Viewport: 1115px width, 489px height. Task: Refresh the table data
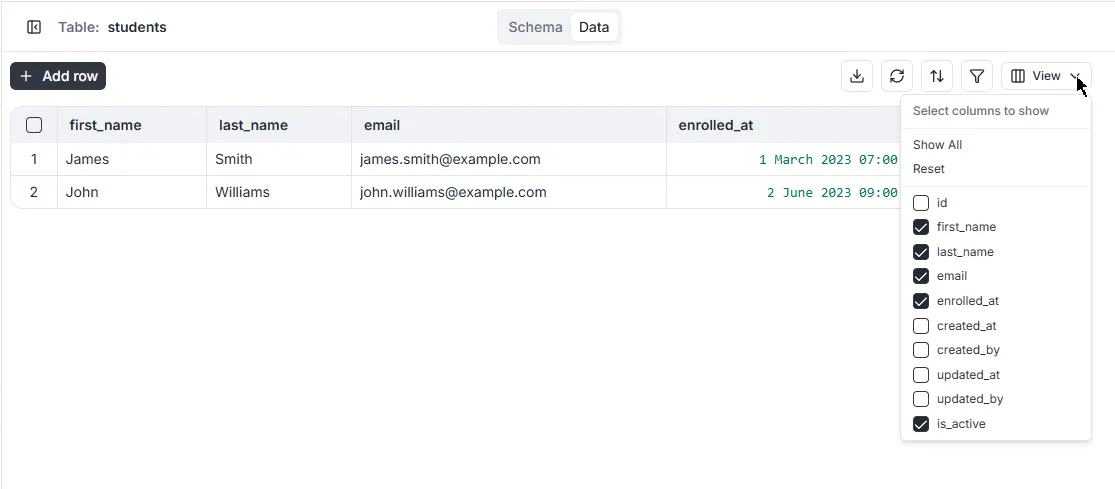[x=897, y=76]
